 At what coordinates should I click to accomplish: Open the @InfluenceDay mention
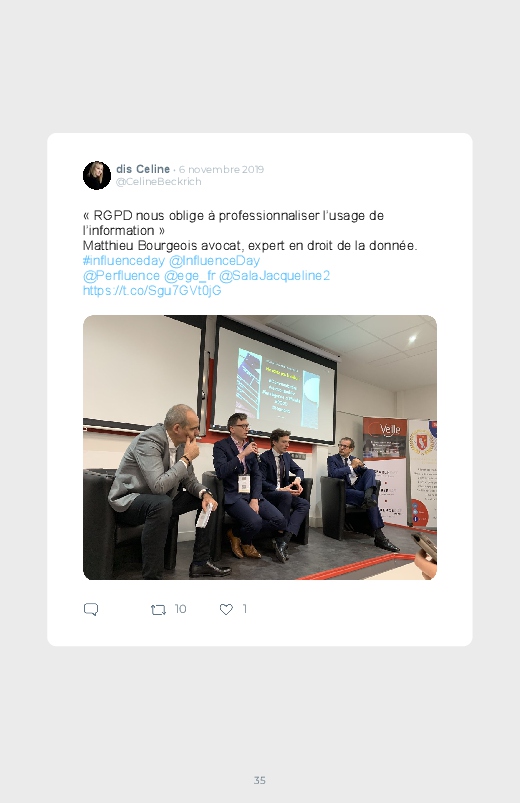(x=214, y=261)
